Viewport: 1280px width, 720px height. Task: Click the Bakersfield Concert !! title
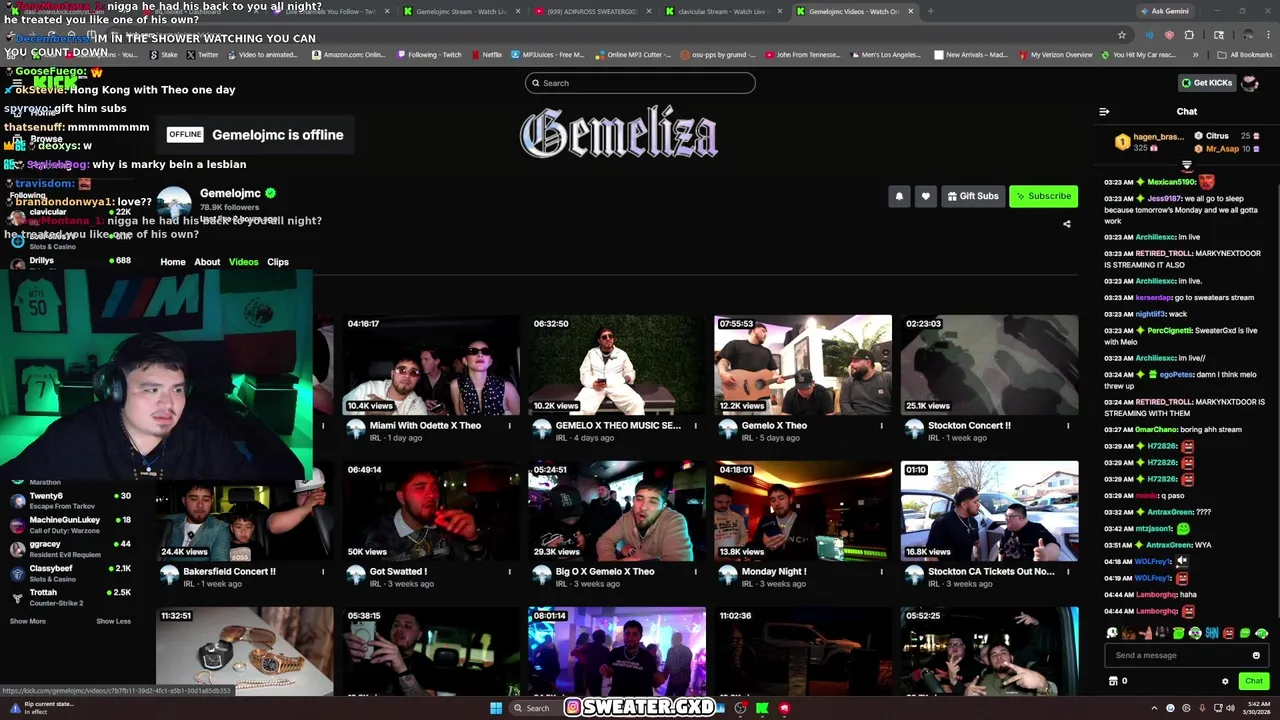229,572
